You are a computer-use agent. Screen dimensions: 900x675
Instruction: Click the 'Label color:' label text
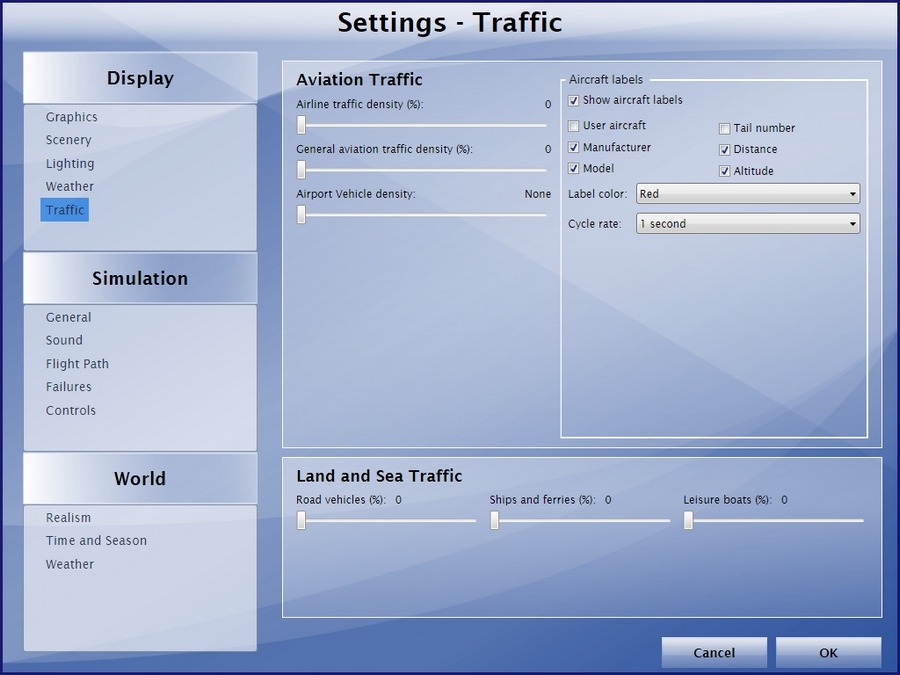pyautogui.click(x=597, y=194)
